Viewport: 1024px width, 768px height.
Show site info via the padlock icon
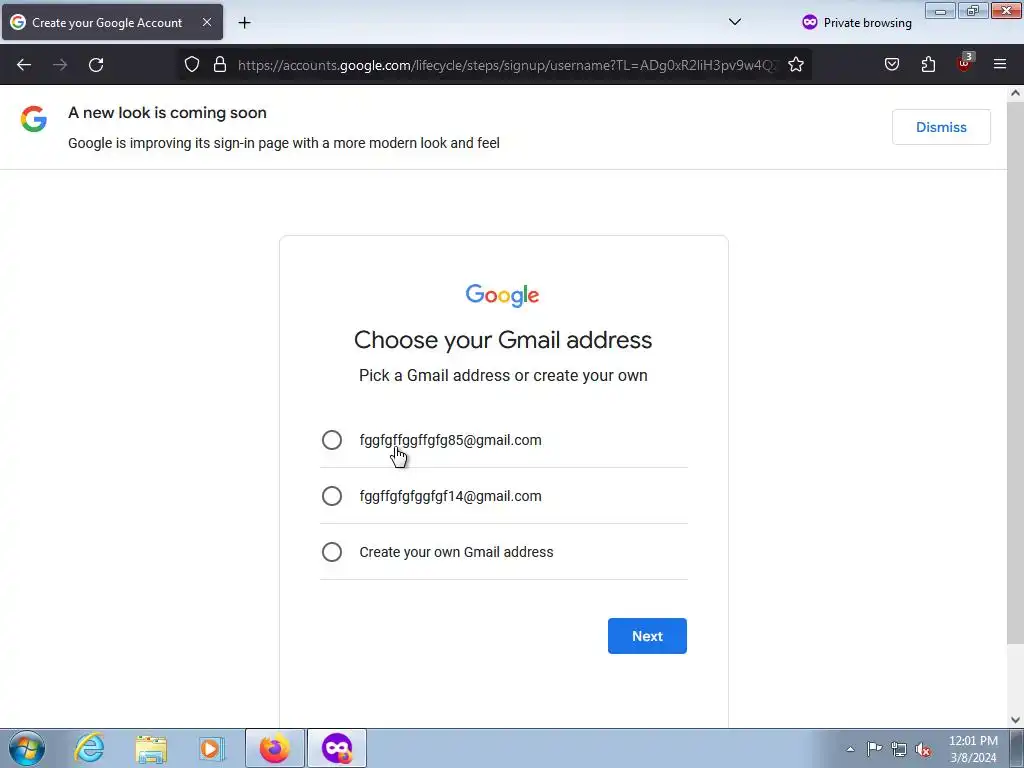tap(220, 65)
